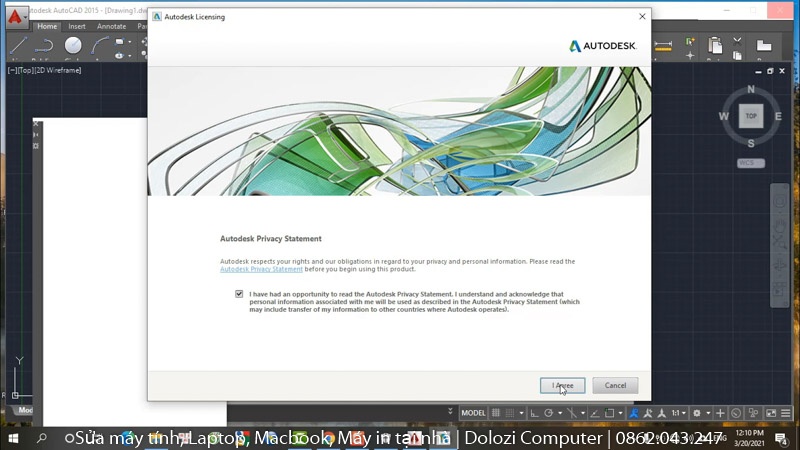Image resolution: width=800 pixels, height=450 pixels.
Task: Toggle the highlighted annotation visibility icon
Action: coord(634,413)
